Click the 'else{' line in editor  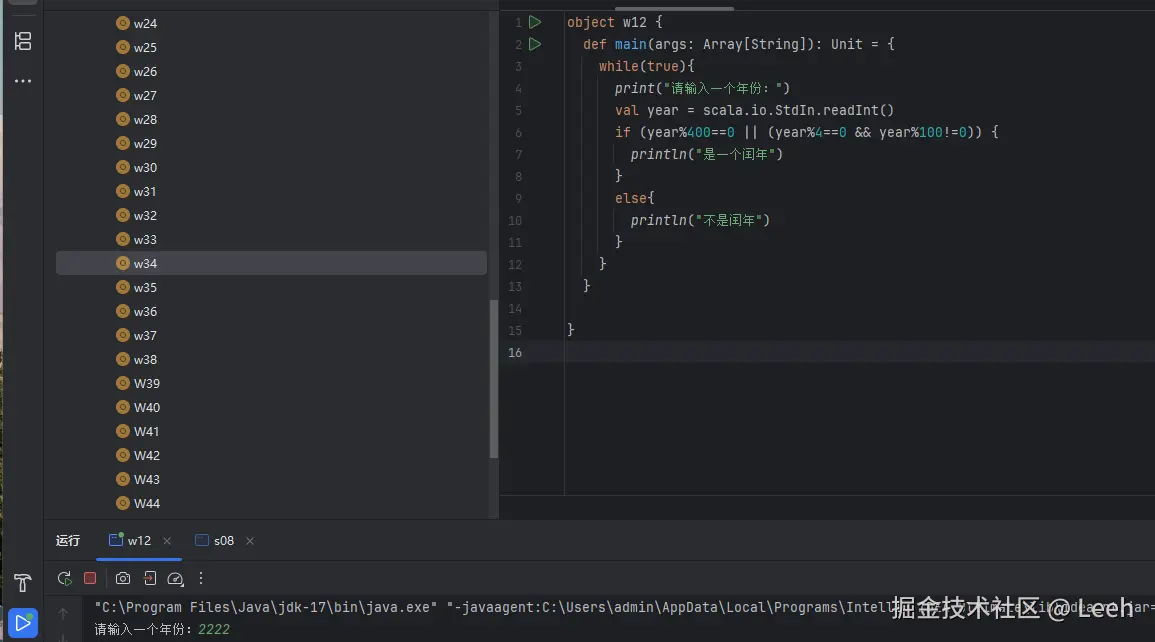pos(634,198)
